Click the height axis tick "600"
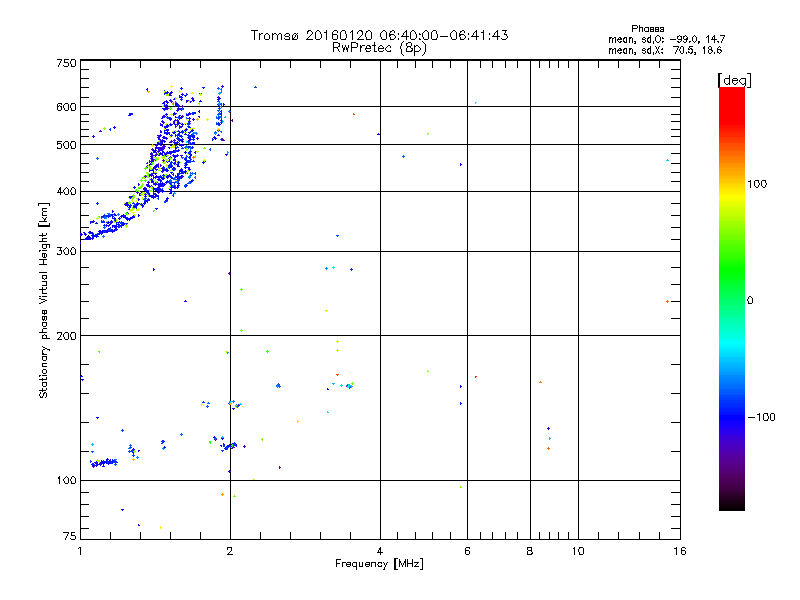Image resolution: width=800 pixels, height=600 pixels. [x=66, y=107]
